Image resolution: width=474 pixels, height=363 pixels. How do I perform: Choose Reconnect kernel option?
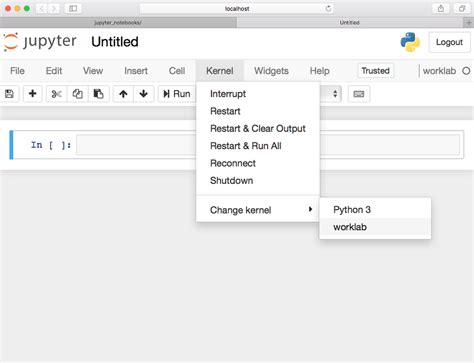pos(258,163)
